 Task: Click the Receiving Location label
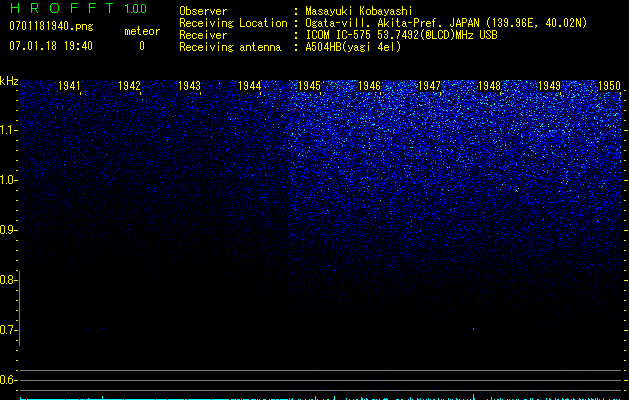point(233,23)
